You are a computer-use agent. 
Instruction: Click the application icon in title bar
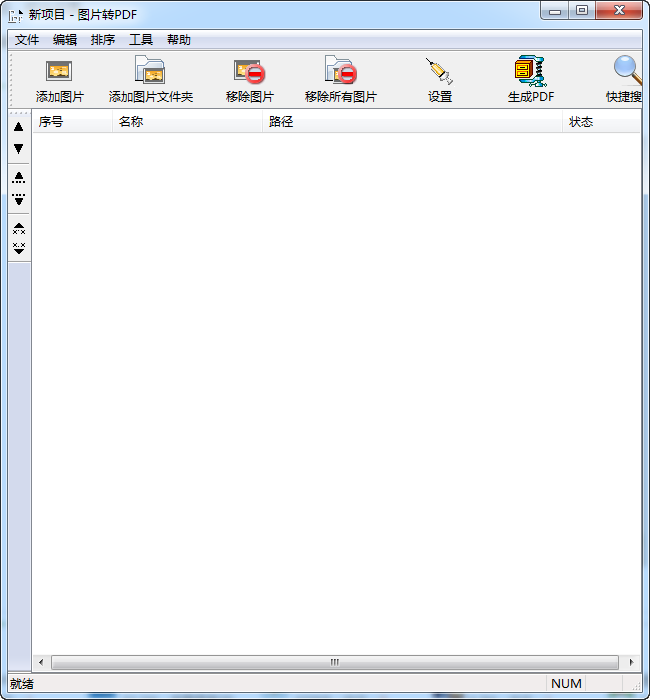coord(16,15)
